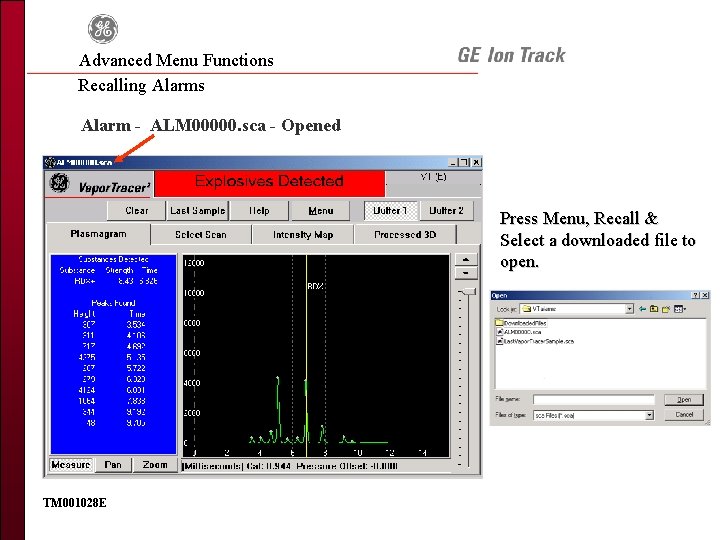
Task: Activate Pan mode
Action: 113,465
